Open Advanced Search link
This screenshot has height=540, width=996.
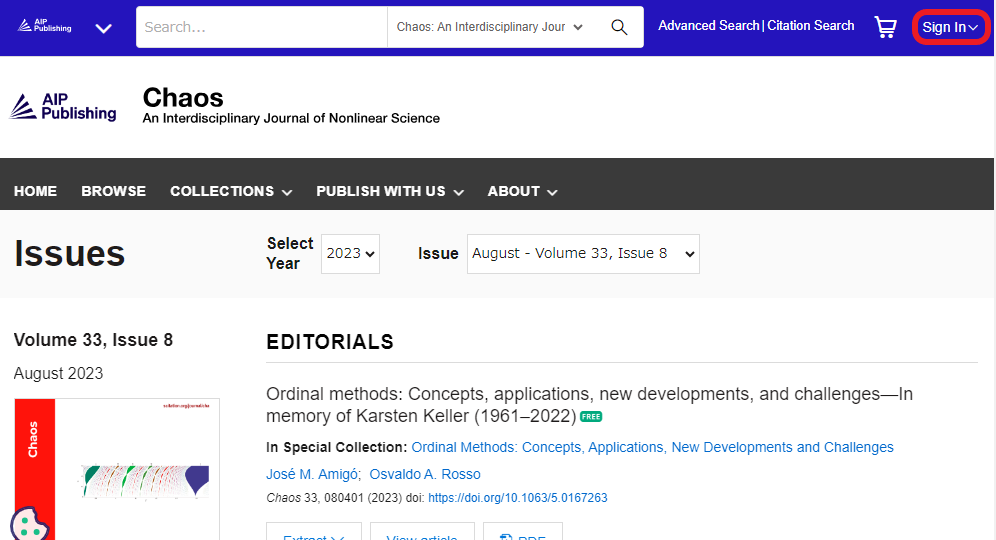point(708,25)
